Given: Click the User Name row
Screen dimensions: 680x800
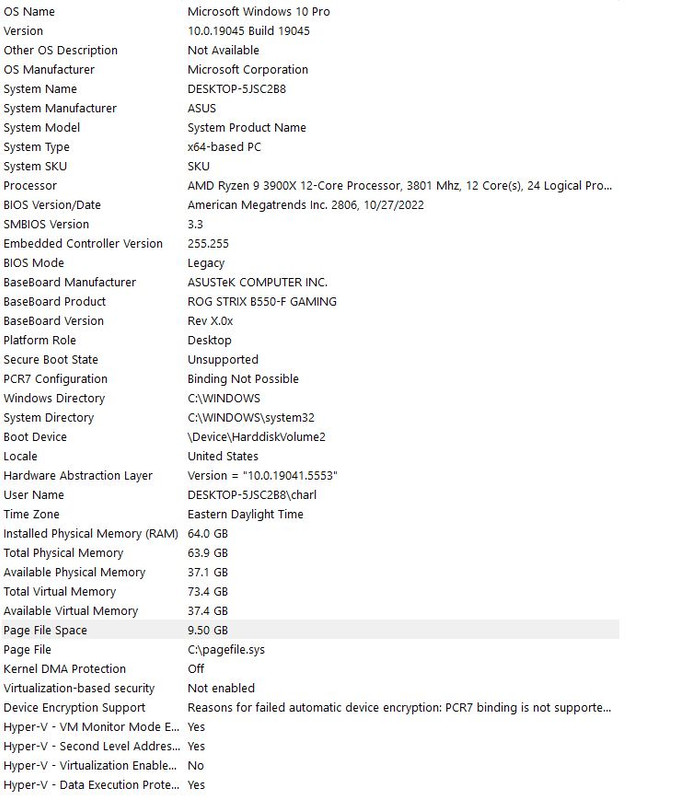Looking at the screenshot, I should tap(310, 495).
